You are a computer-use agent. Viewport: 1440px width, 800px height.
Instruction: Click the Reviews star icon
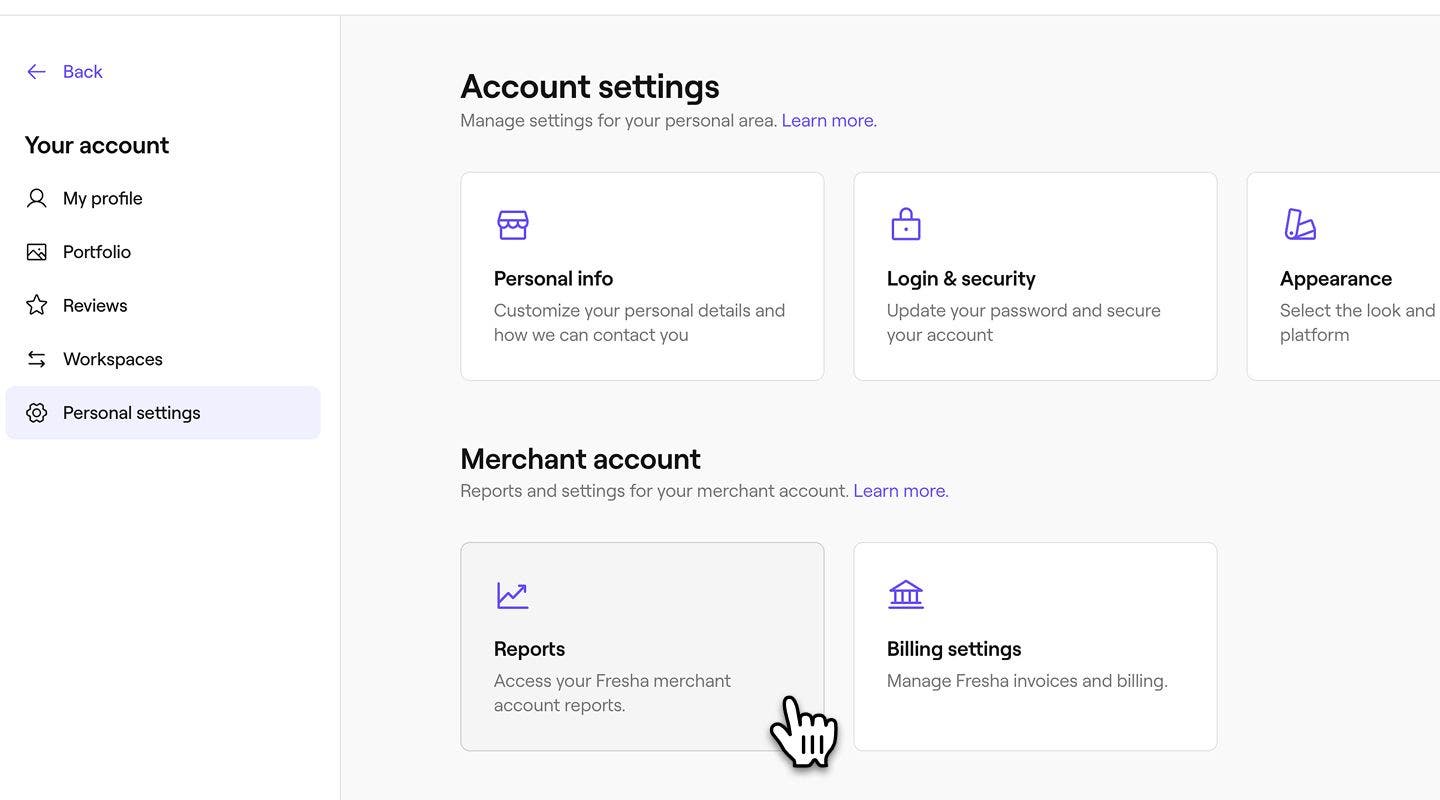[x=37, y=305]
